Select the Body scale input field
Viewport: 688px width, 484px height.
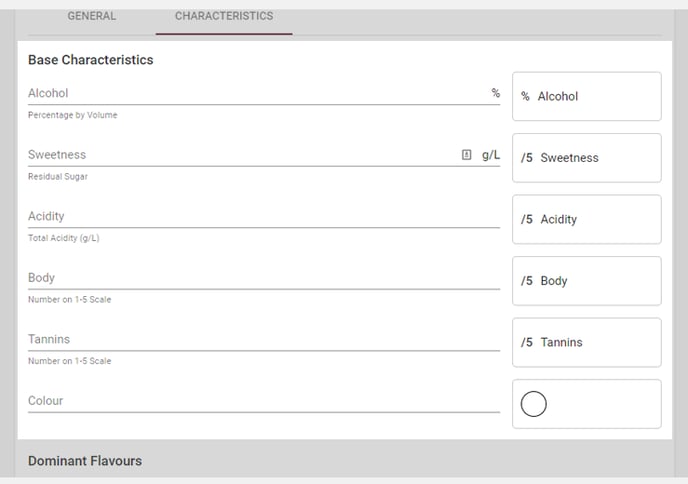(264, 278)
